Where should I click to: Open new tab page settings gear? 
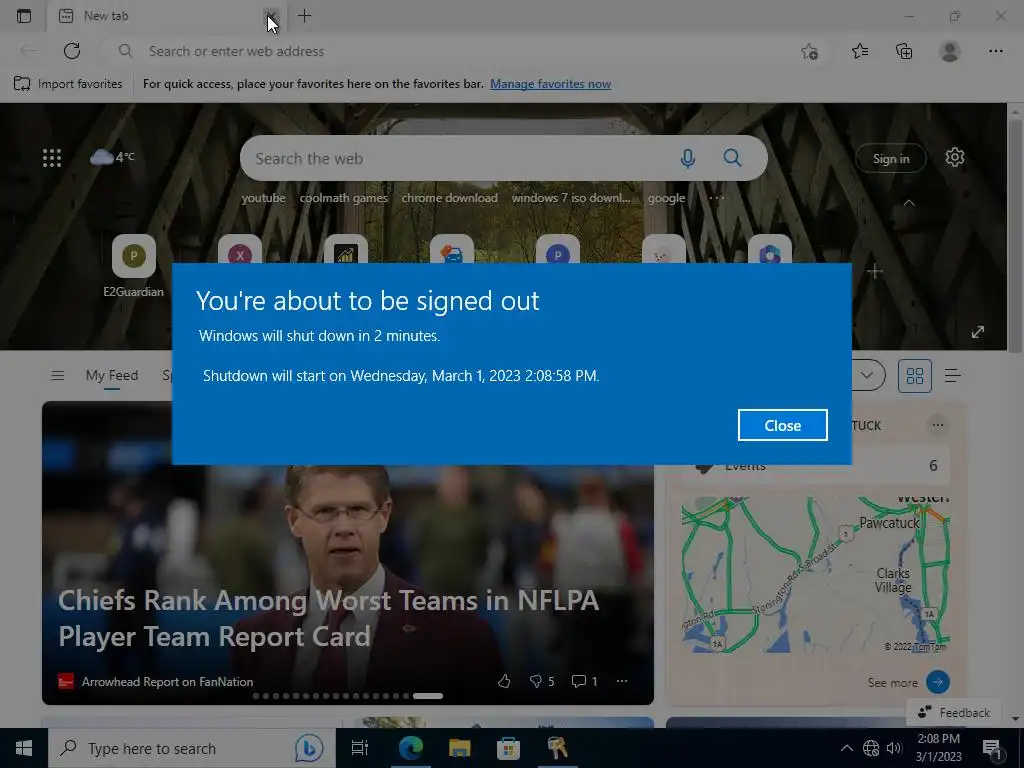(955, 157)
